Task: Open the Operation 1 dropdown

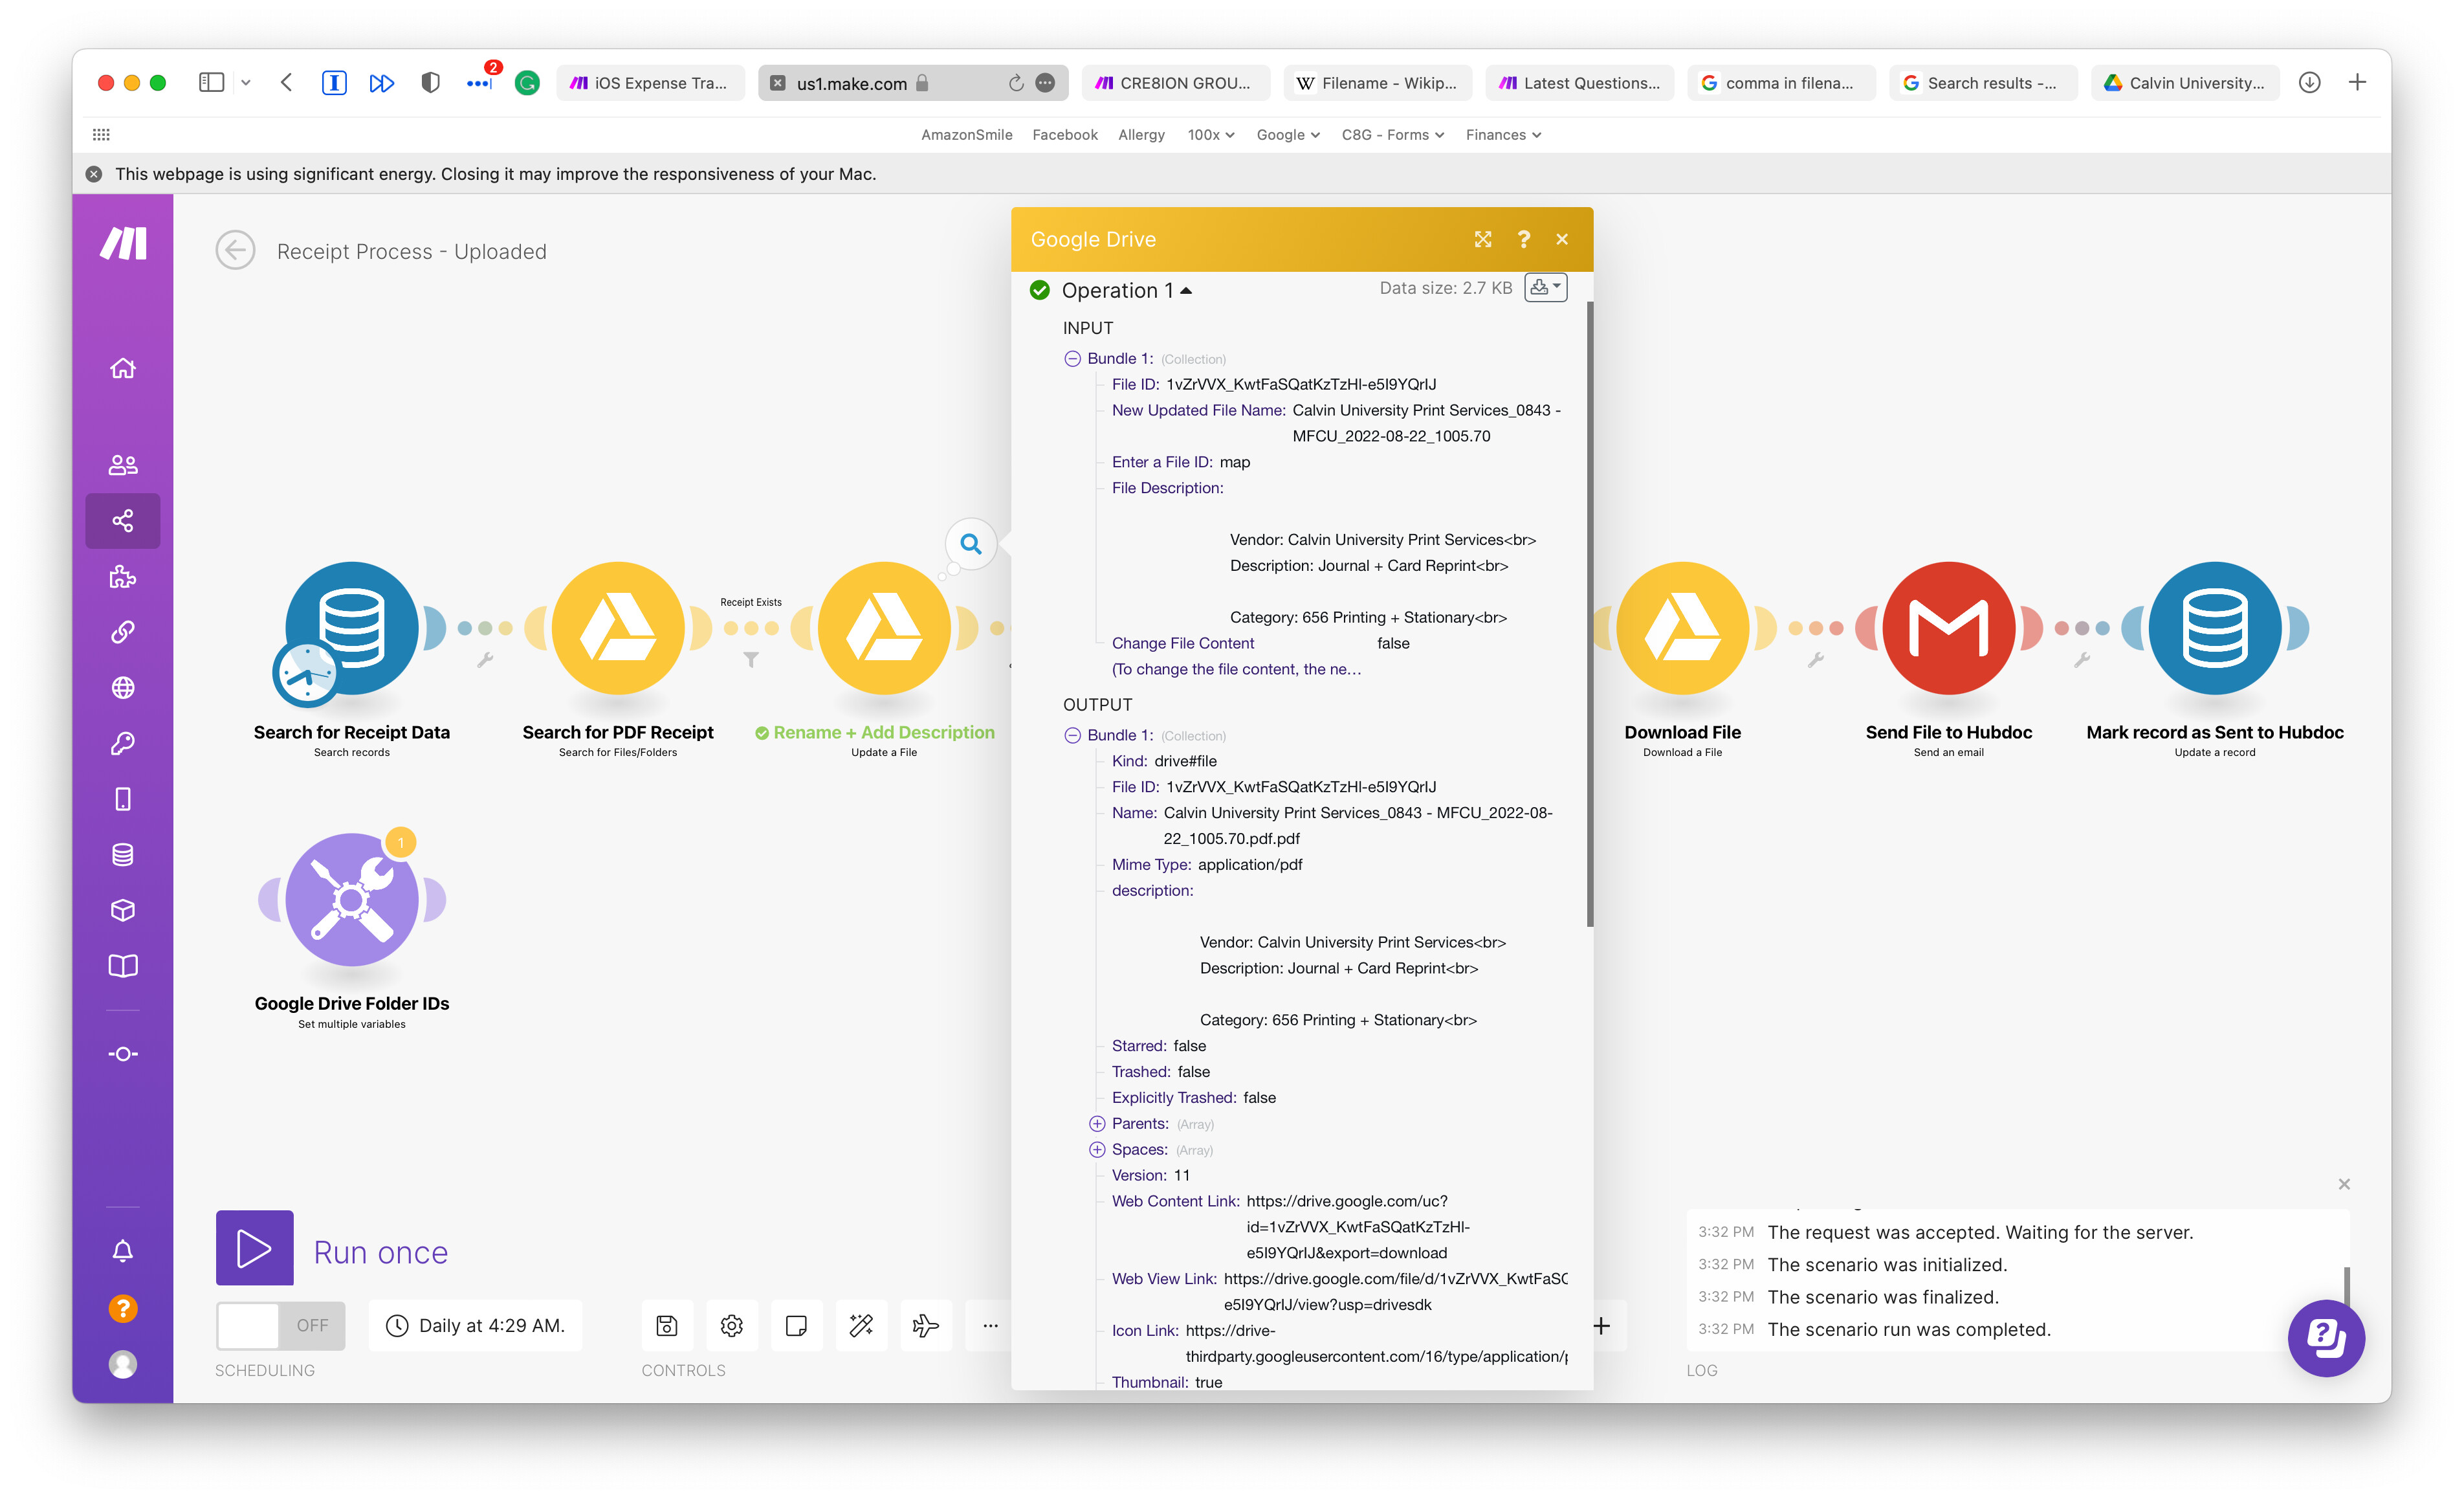Action: tap(1126, 291)
